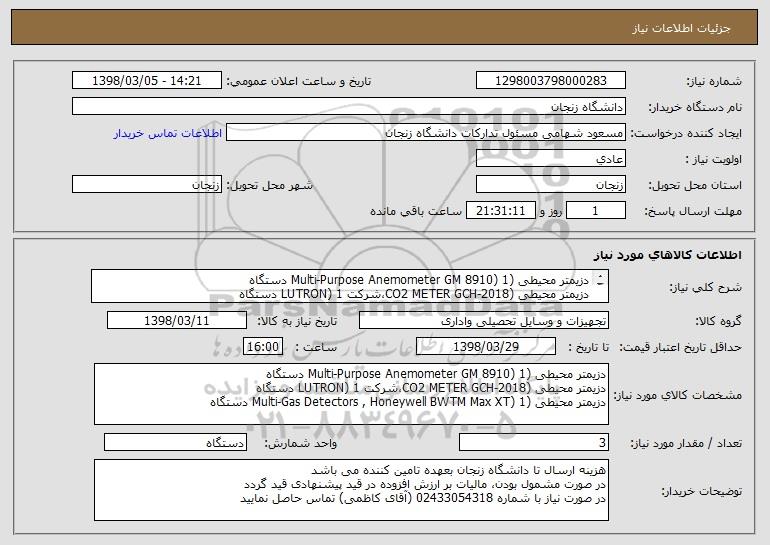770x545 pixels.
Task: Select the priority field عادی
Action: tap(550, 159)
